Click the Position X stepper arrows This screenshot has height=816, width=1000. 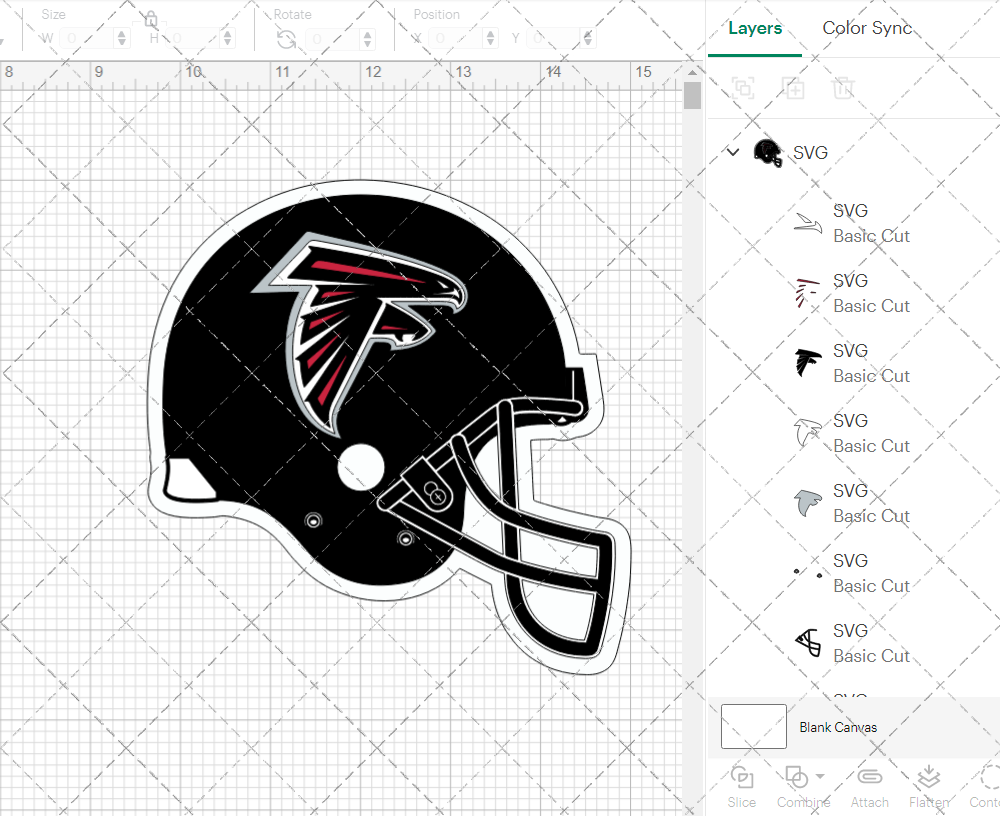490,38
